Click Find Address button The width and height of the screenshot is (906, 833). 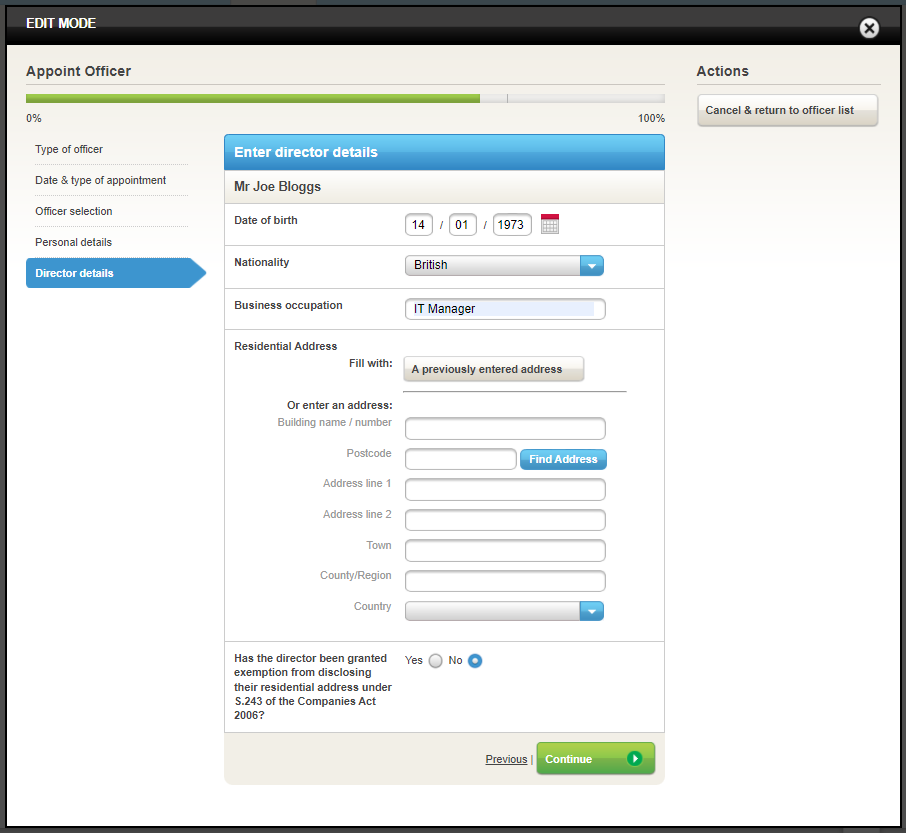click(x=563, y=459)
